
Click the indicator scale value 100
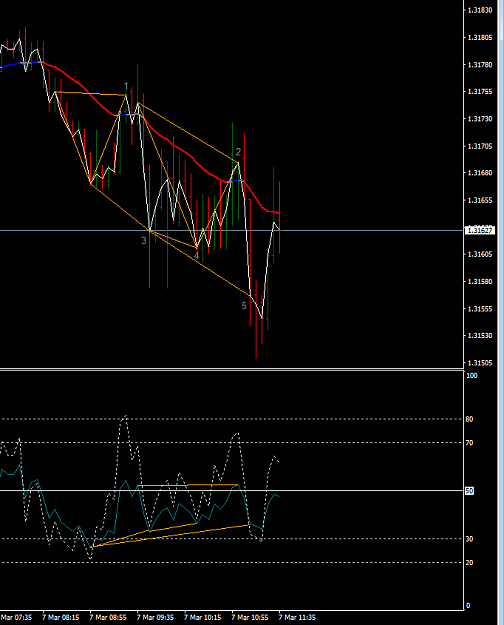472,375
